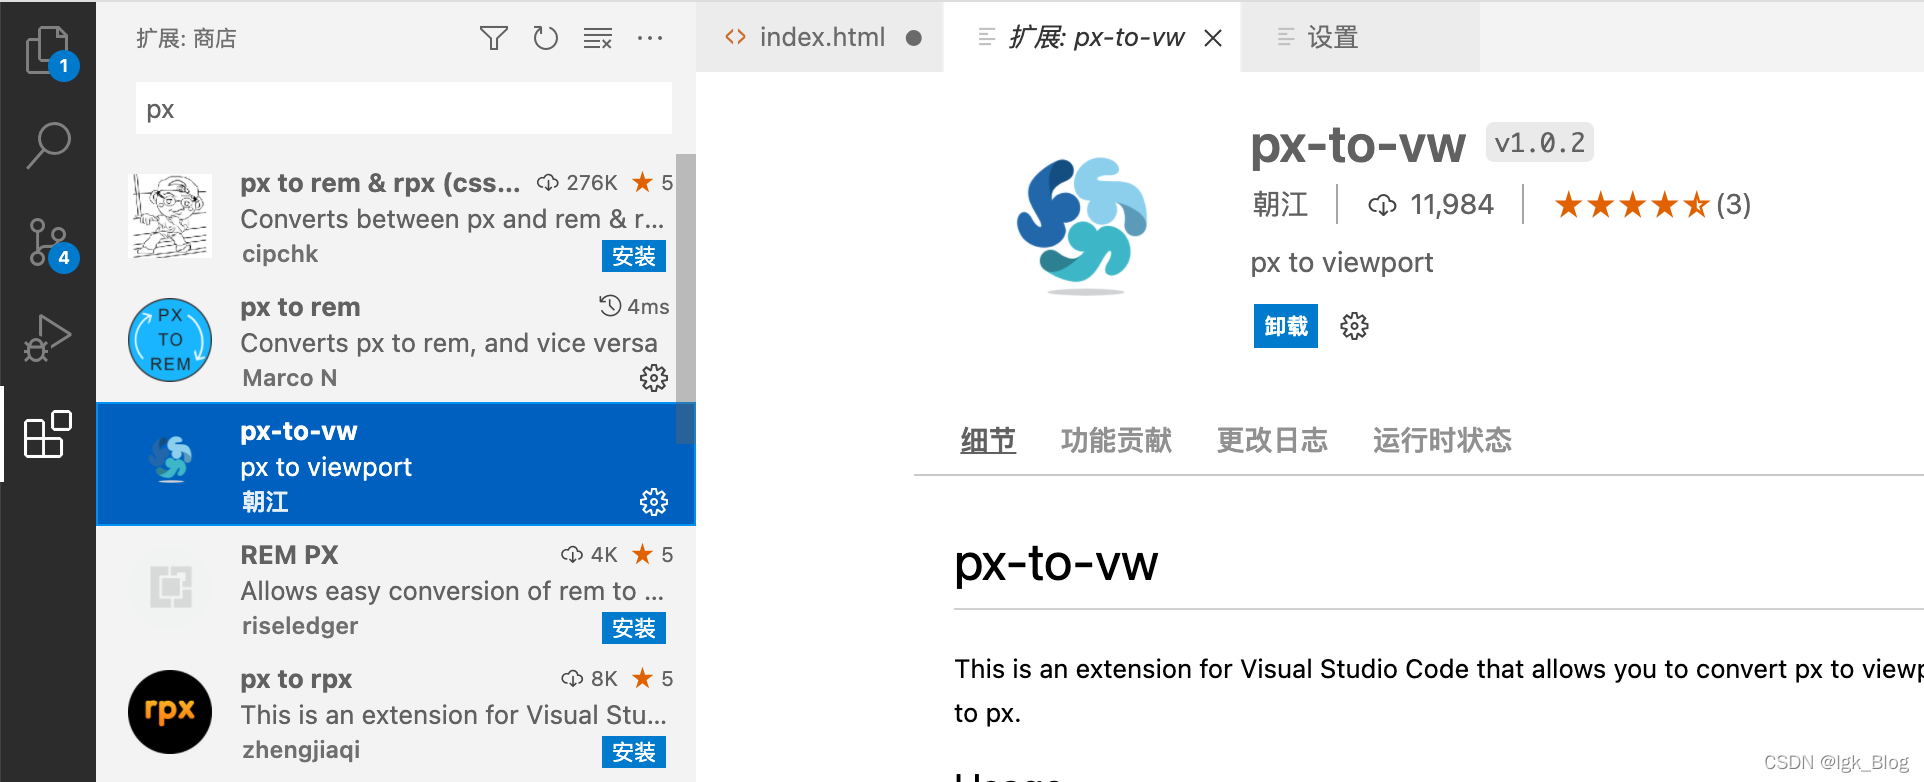The height and width of the screenshot is (782, 1924).
Task: Click the 276K download count
Action: coord(578,183)
